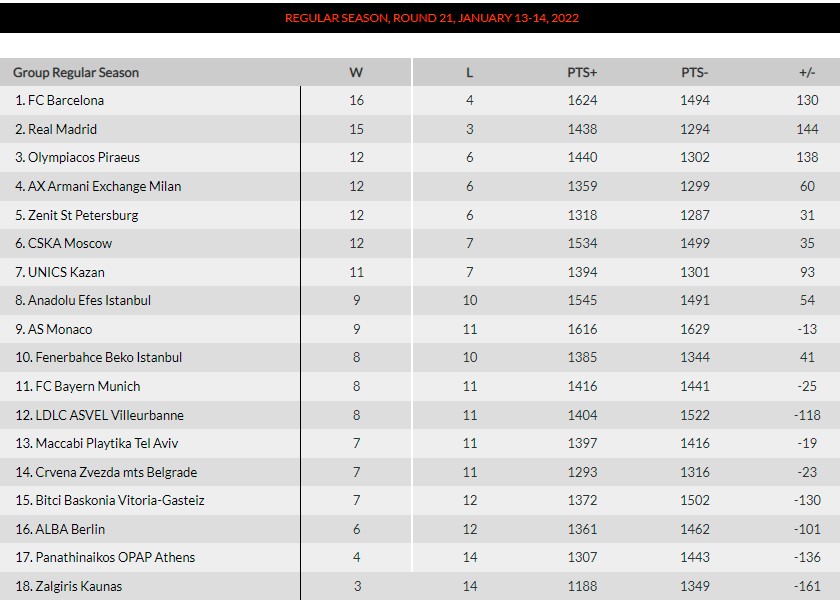This screenshot has width=840, height=601.
Task: Sort by the W column header
Action: tap(356, 72)
